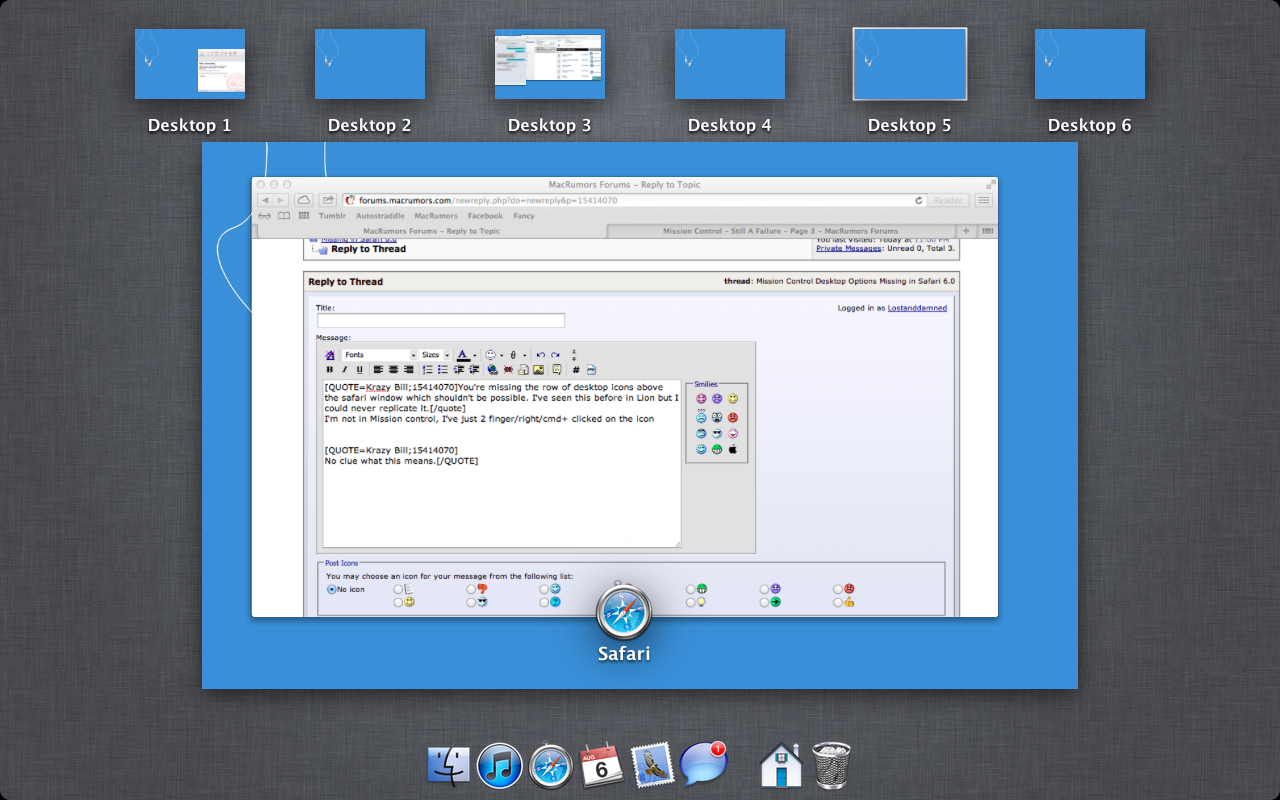Select red angry face post icon radio
The image size is (1280, 800).
[838, 589]
